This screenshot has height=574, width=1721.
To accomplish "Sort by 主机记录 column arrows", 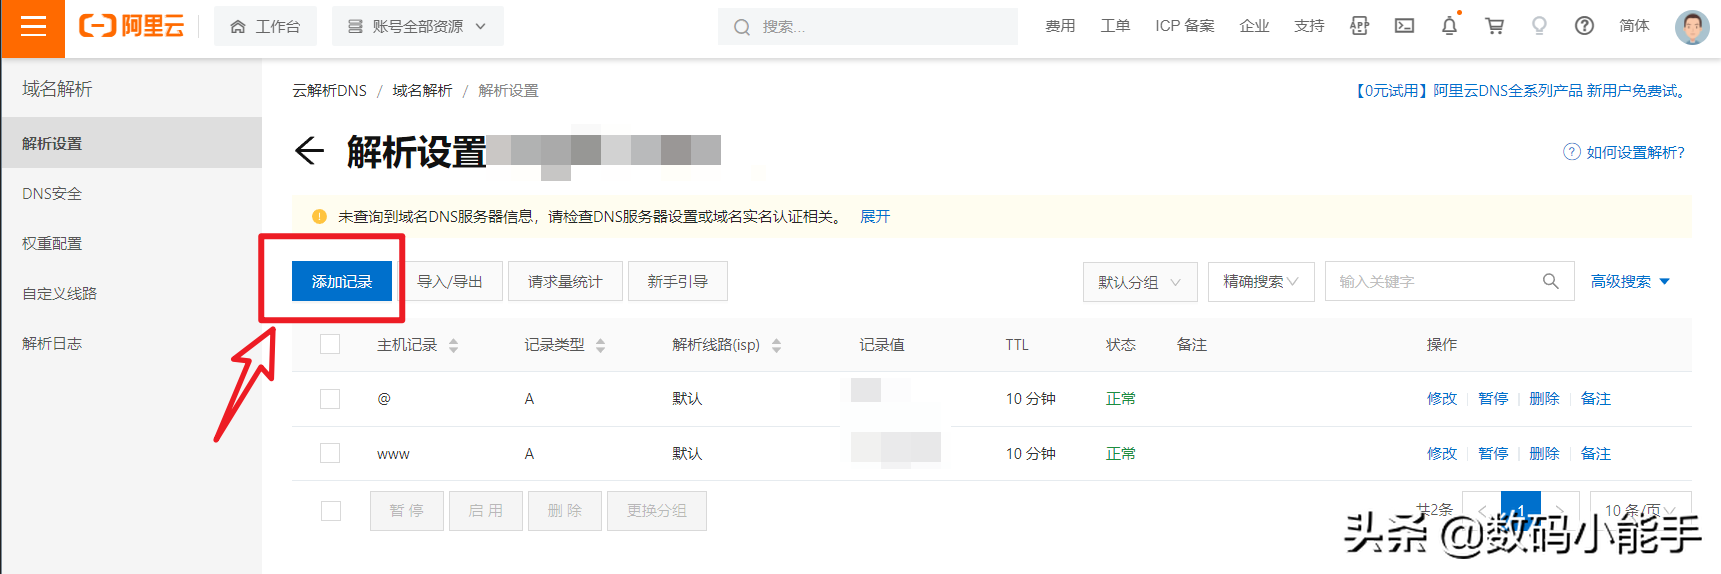I will point(454,345).
